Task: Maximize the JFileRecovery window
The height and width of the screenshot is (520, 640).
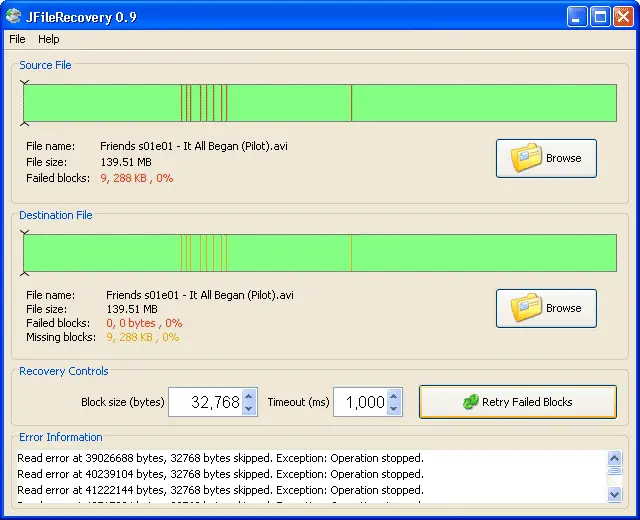Action: tap(600, 17)
